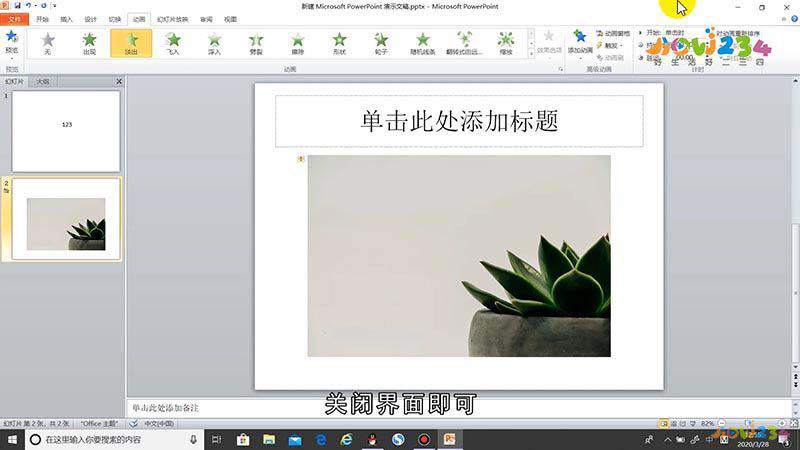Select the succulent plant picture on slide
The height and width of the screenshot is (450, 800).
tap(459, 256)
